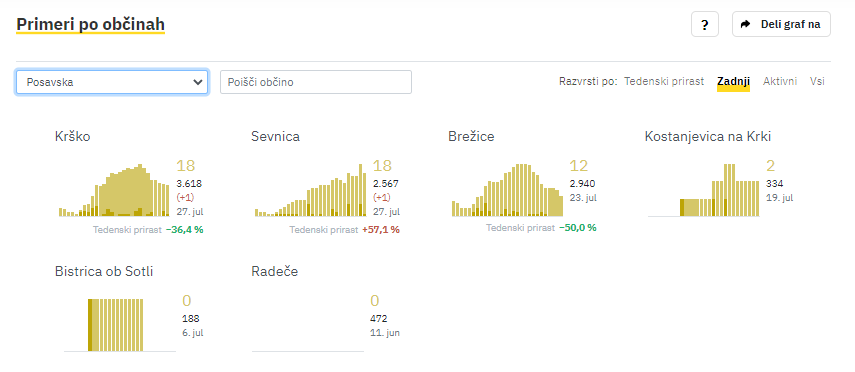The image size is (855, 372).
Task: Click the Brežice bar chart
Action: (507, 190)
